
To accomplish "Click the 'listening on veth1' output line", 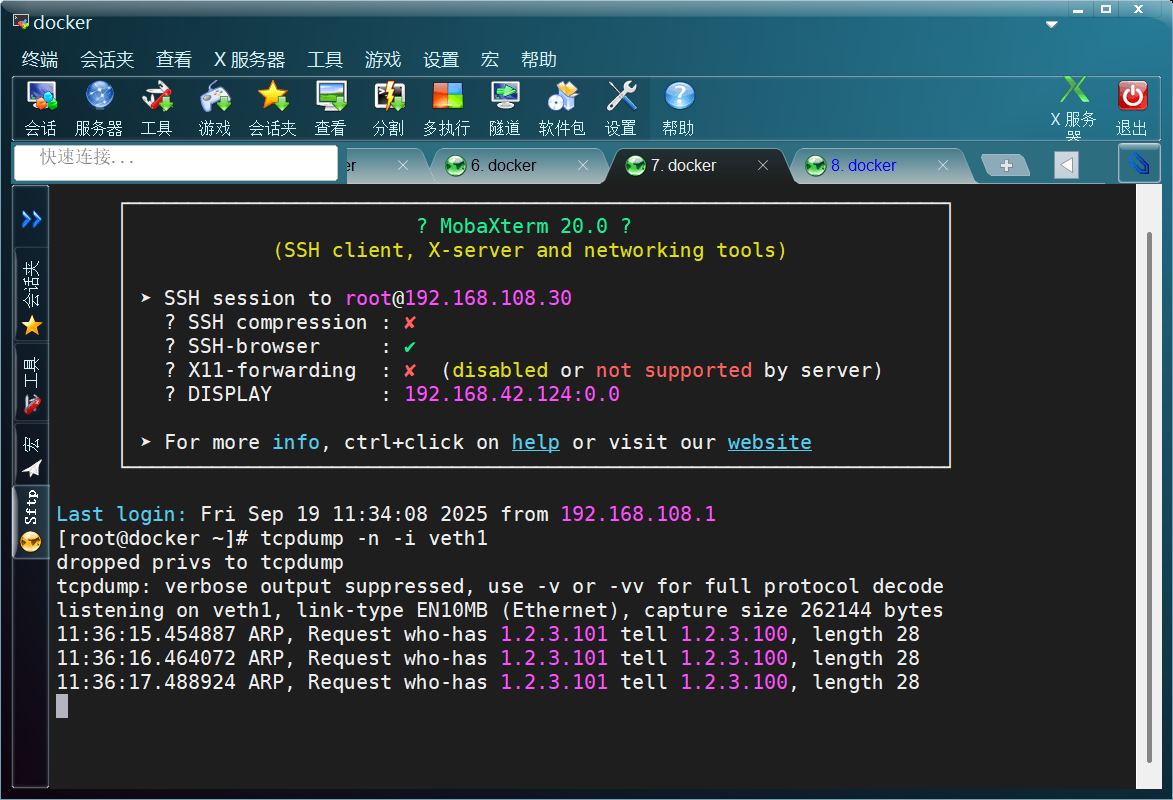I will (500, 610).
